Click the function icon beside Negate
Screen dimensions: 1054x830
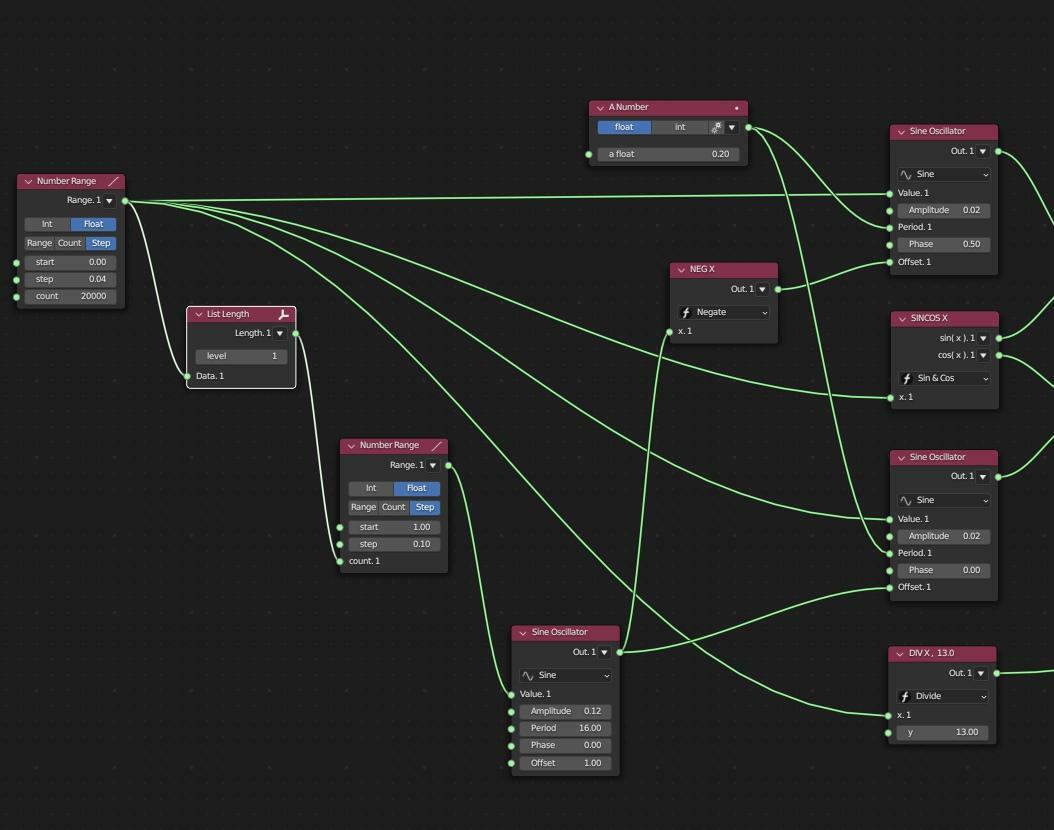686,313
